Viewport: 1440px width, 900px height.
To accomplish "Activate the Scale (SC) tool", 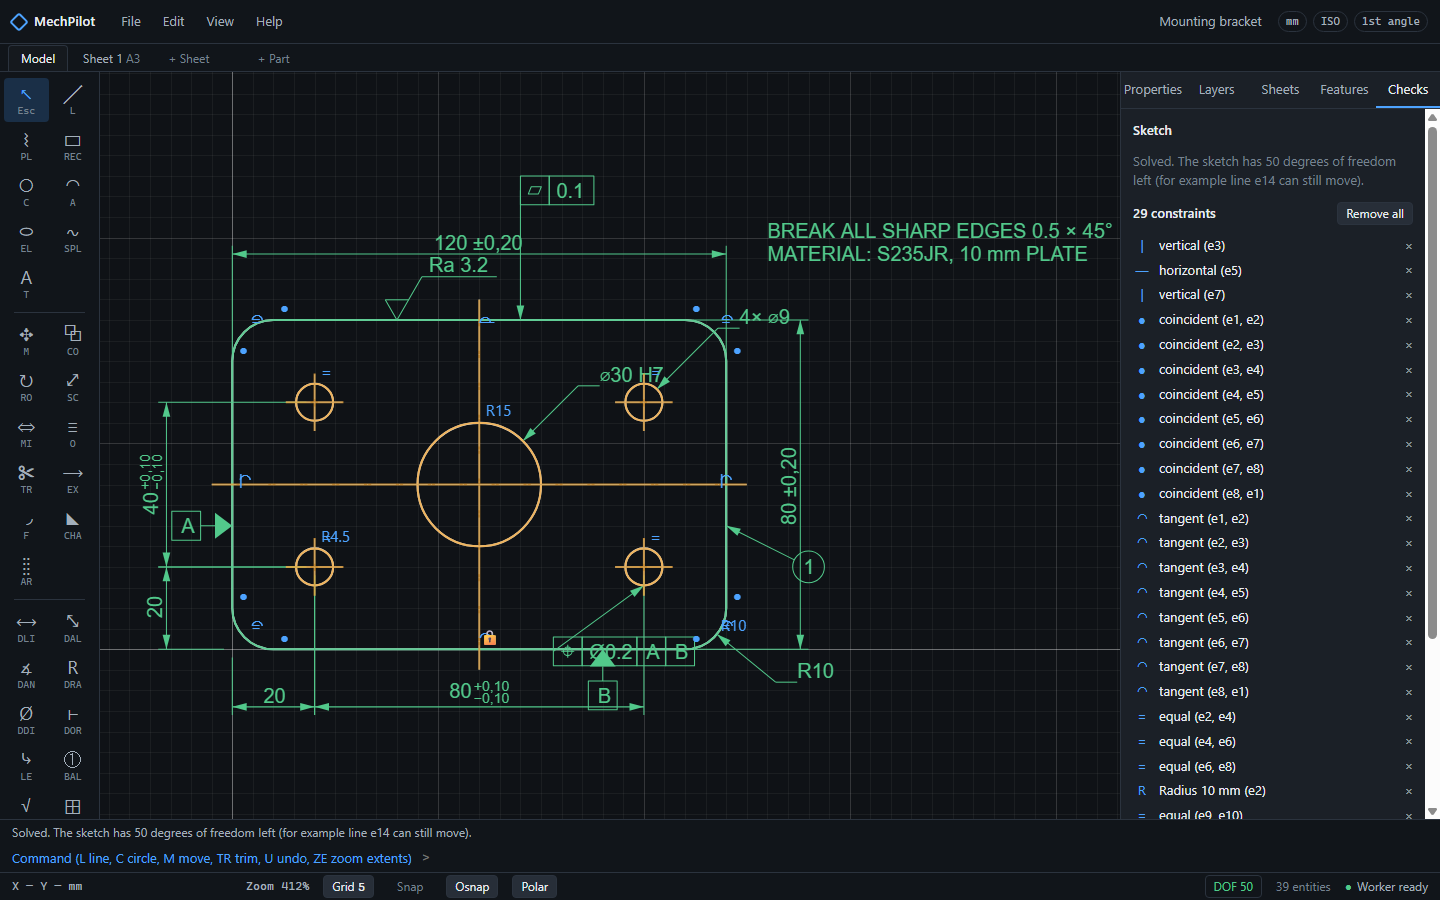I will (x=73, y=387).
